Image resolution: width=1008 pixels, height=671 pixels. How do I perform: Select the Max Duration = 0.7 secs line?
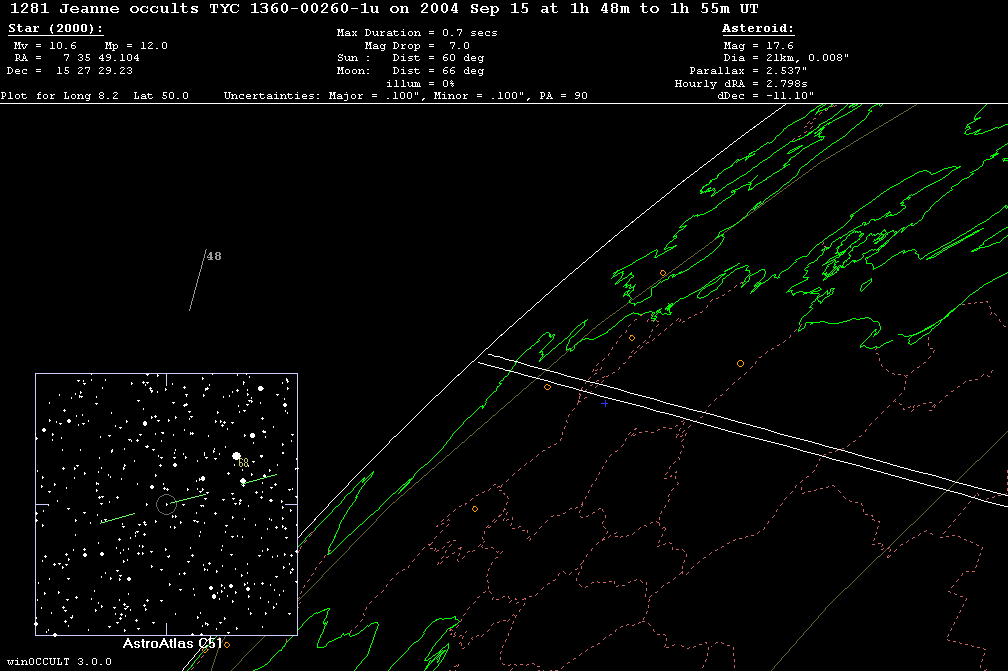pos(416,33)
